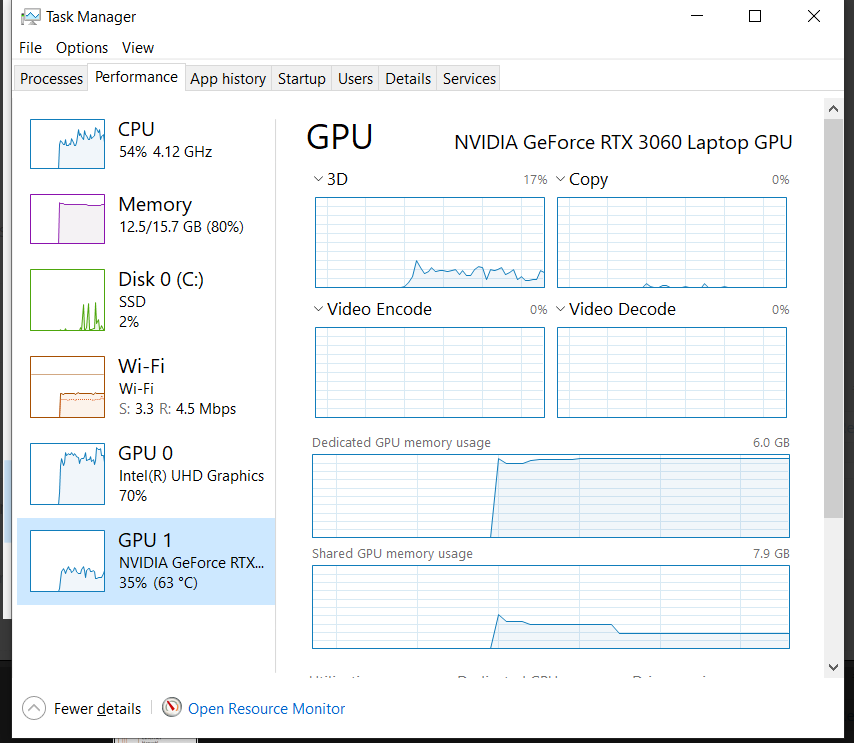This screenshot has width=854, height=743.
Task: Open the Video Encode engine dropdown
Action: click(x=319, y=309)
